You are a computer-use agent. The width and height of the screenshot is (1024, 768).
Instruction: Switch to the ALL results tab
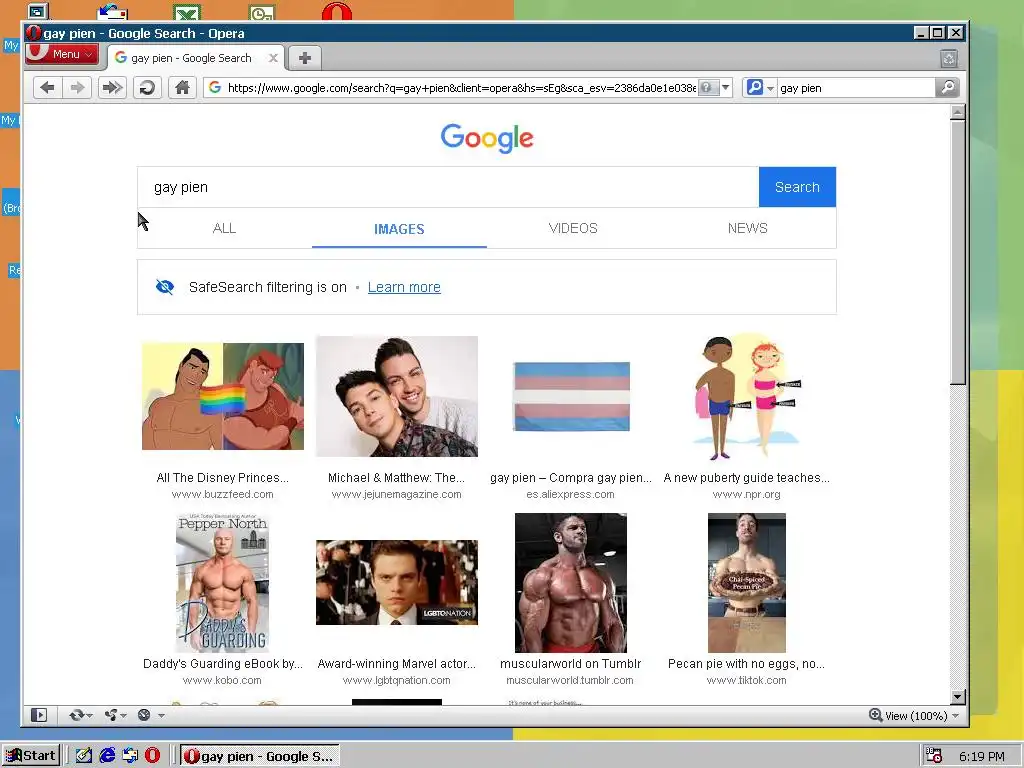click(x=224, y=229)
